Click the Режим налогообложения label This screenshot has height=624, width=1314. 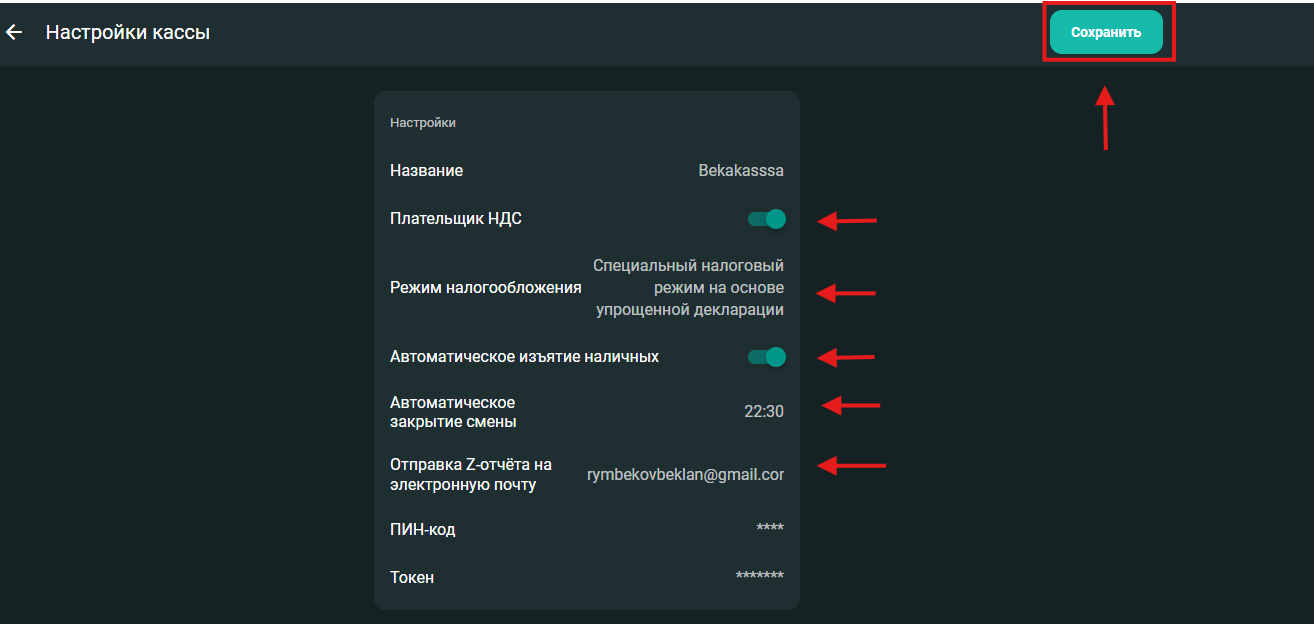[486, 288]
